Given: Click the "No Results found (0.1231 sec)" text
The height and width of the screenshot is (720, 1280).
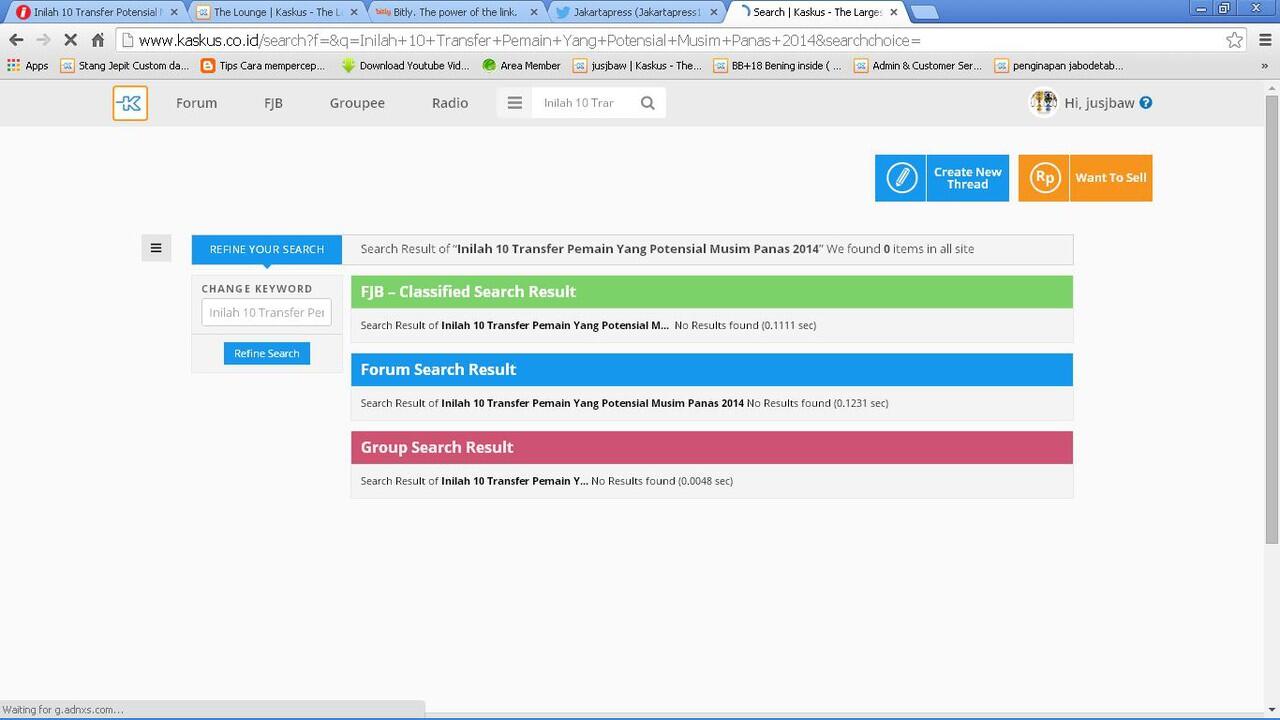Looking at the screenshot, I should pyautogui.click(x=817, y=403).
